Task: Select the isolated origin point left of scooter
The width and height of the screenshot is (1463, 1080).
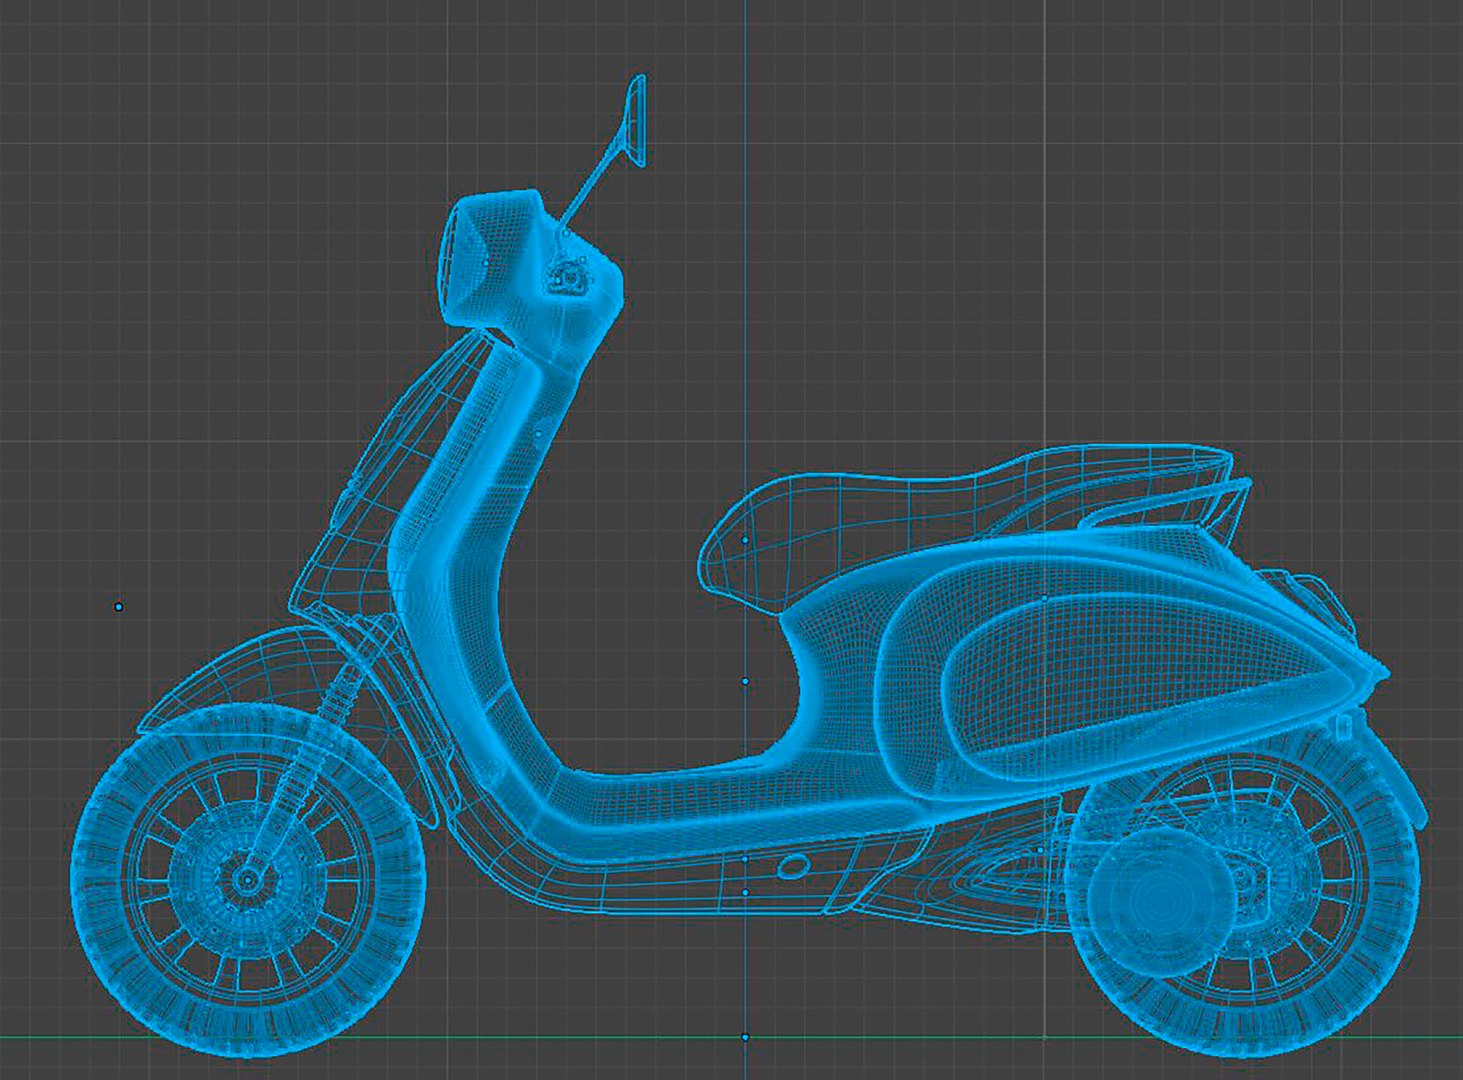Action: [x=119, y=607]
